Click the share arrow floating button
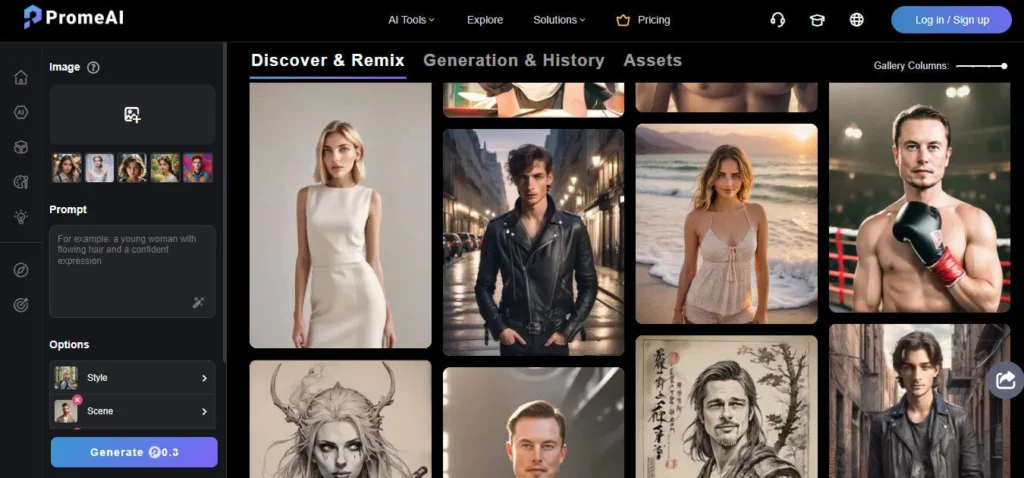 pos(1006,380)
